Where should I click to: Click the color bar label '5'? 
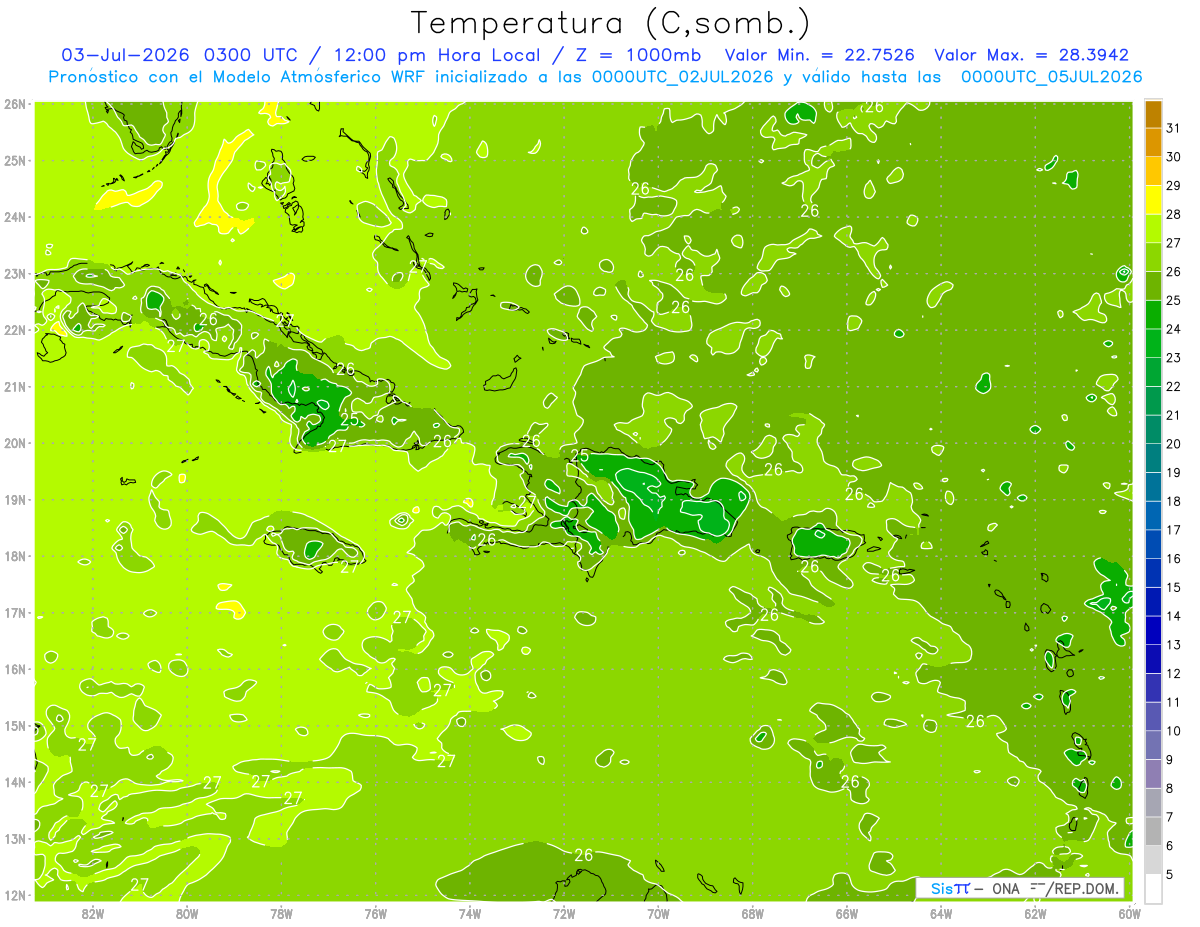click(x=1170, y=875)
